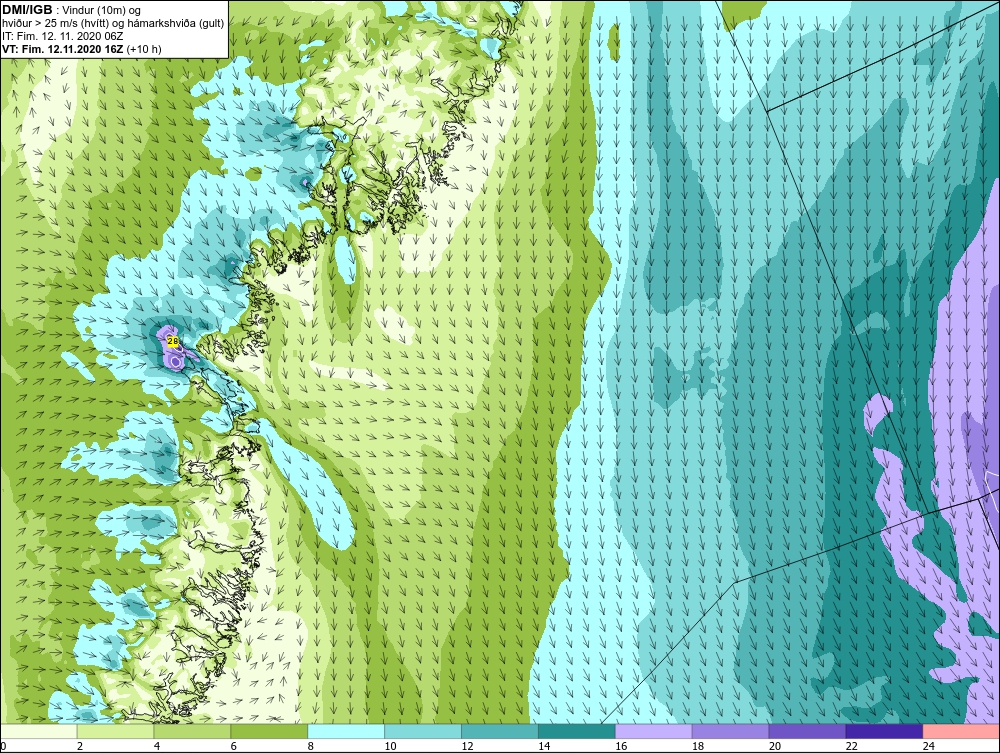
Task: Click the legend scale value 8
Action: [x=311, y=746]
